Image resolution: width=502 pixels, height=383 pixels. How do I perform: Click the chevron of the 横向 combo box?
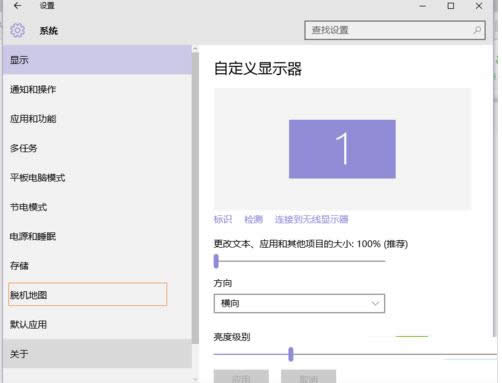click(375, 303)
